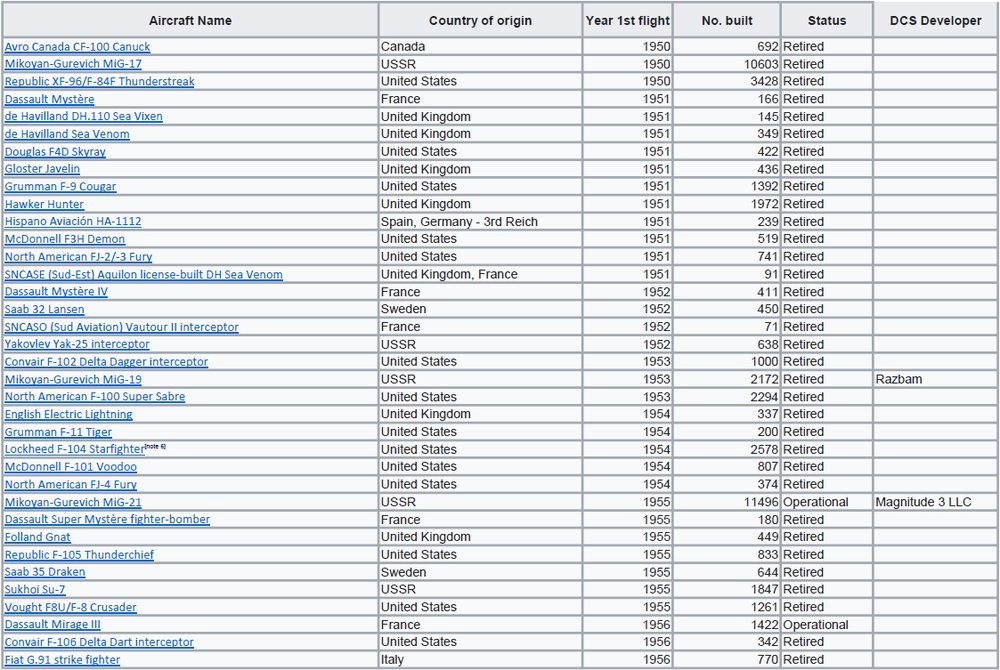Open the Gloster Javelin article
The height and width of the screenshot is (670, 1000).
click(42, 169)
